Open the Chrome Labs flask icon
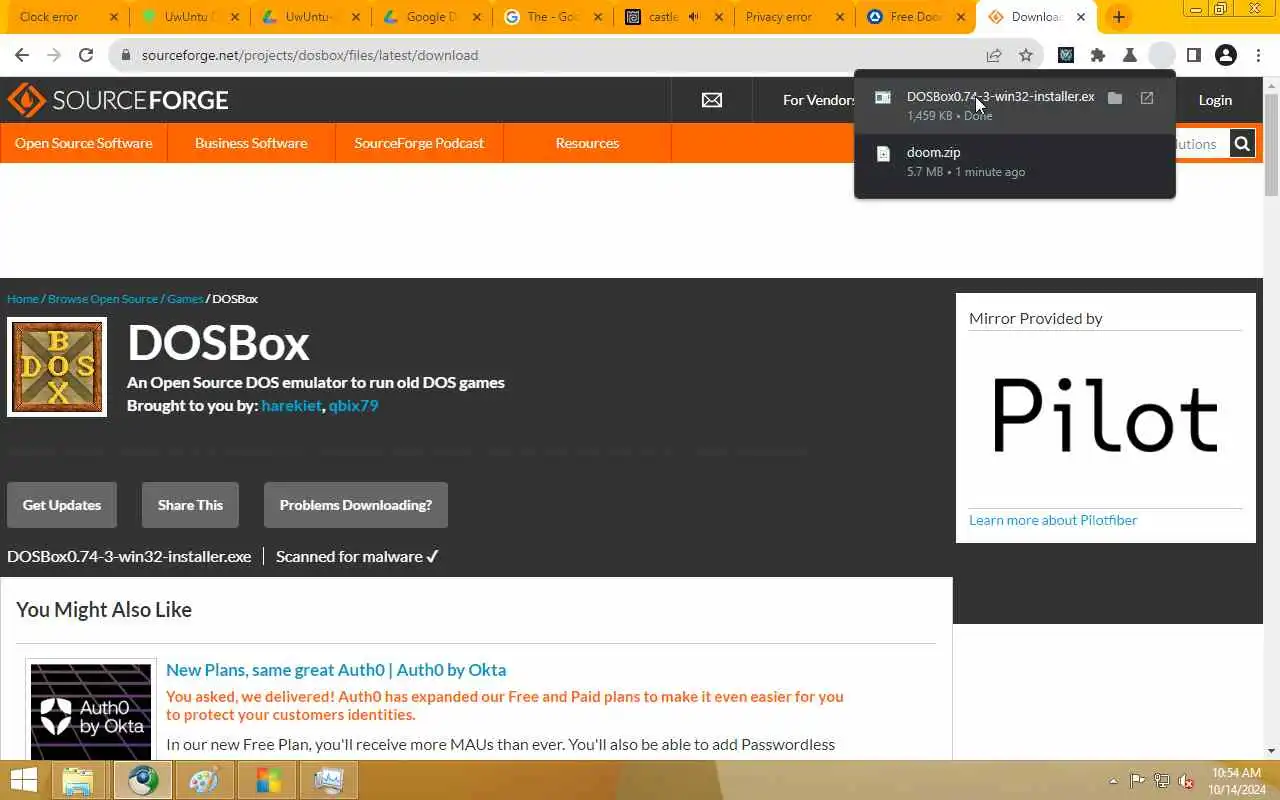 pos(1130,55)
